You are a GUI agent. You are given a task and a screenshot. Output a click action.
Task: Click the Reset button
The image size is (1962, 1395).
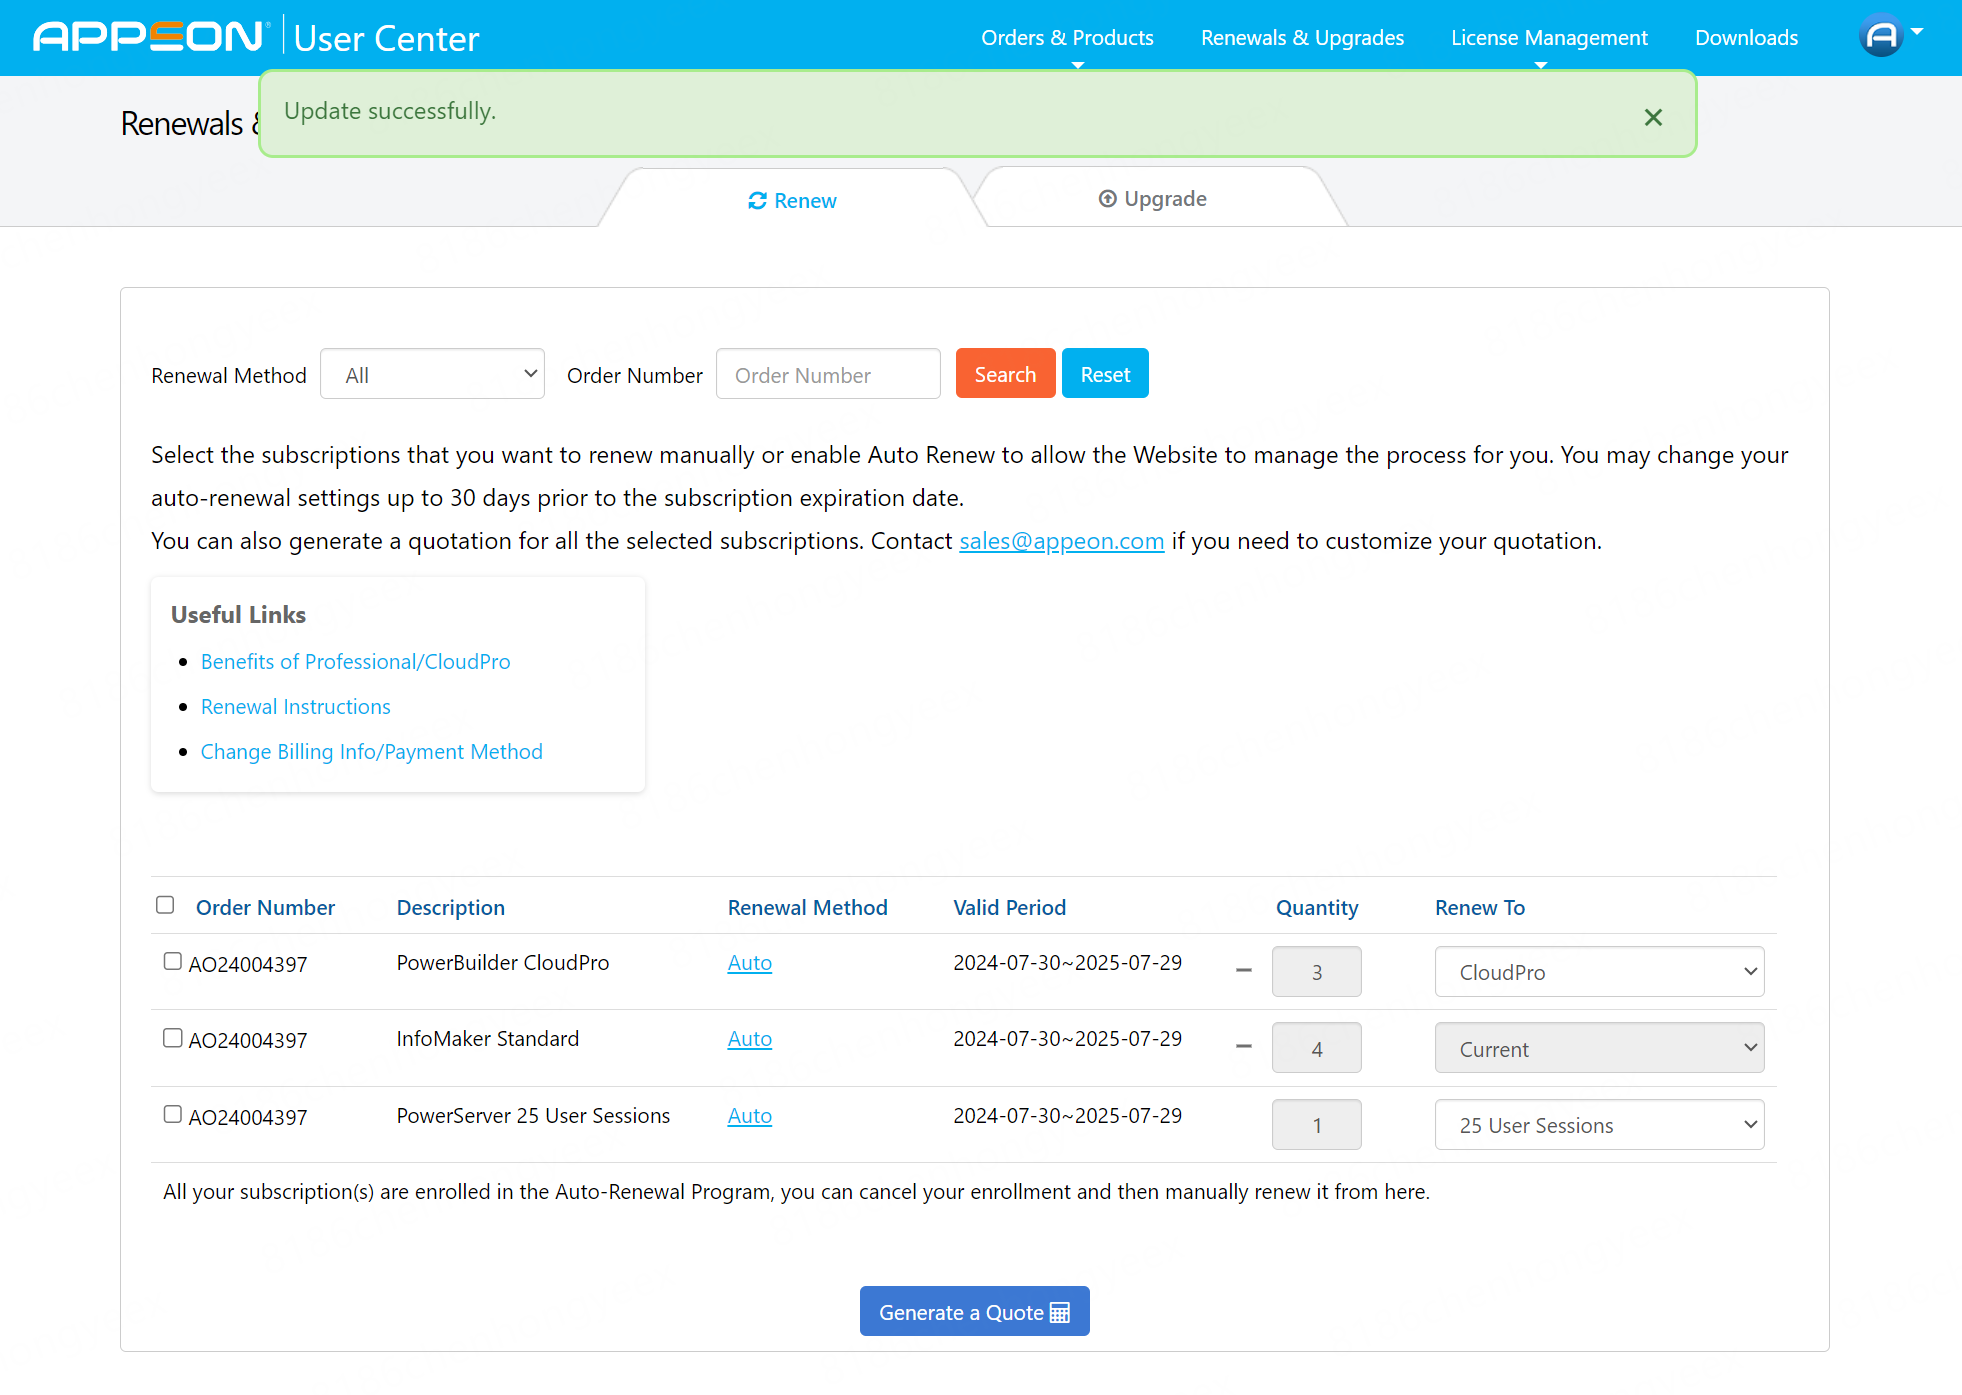pos(1105,374)
